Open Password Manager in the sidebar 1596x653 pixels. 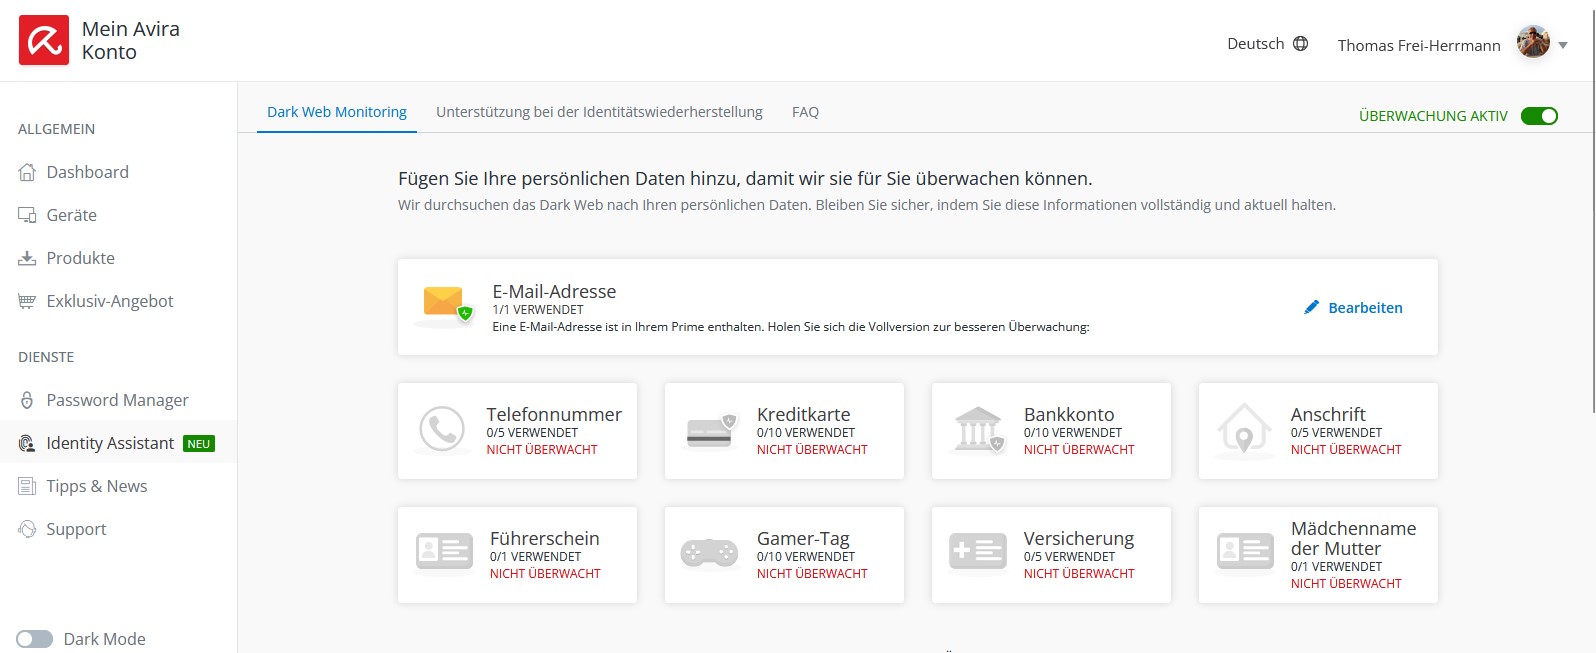click(117, 400)
